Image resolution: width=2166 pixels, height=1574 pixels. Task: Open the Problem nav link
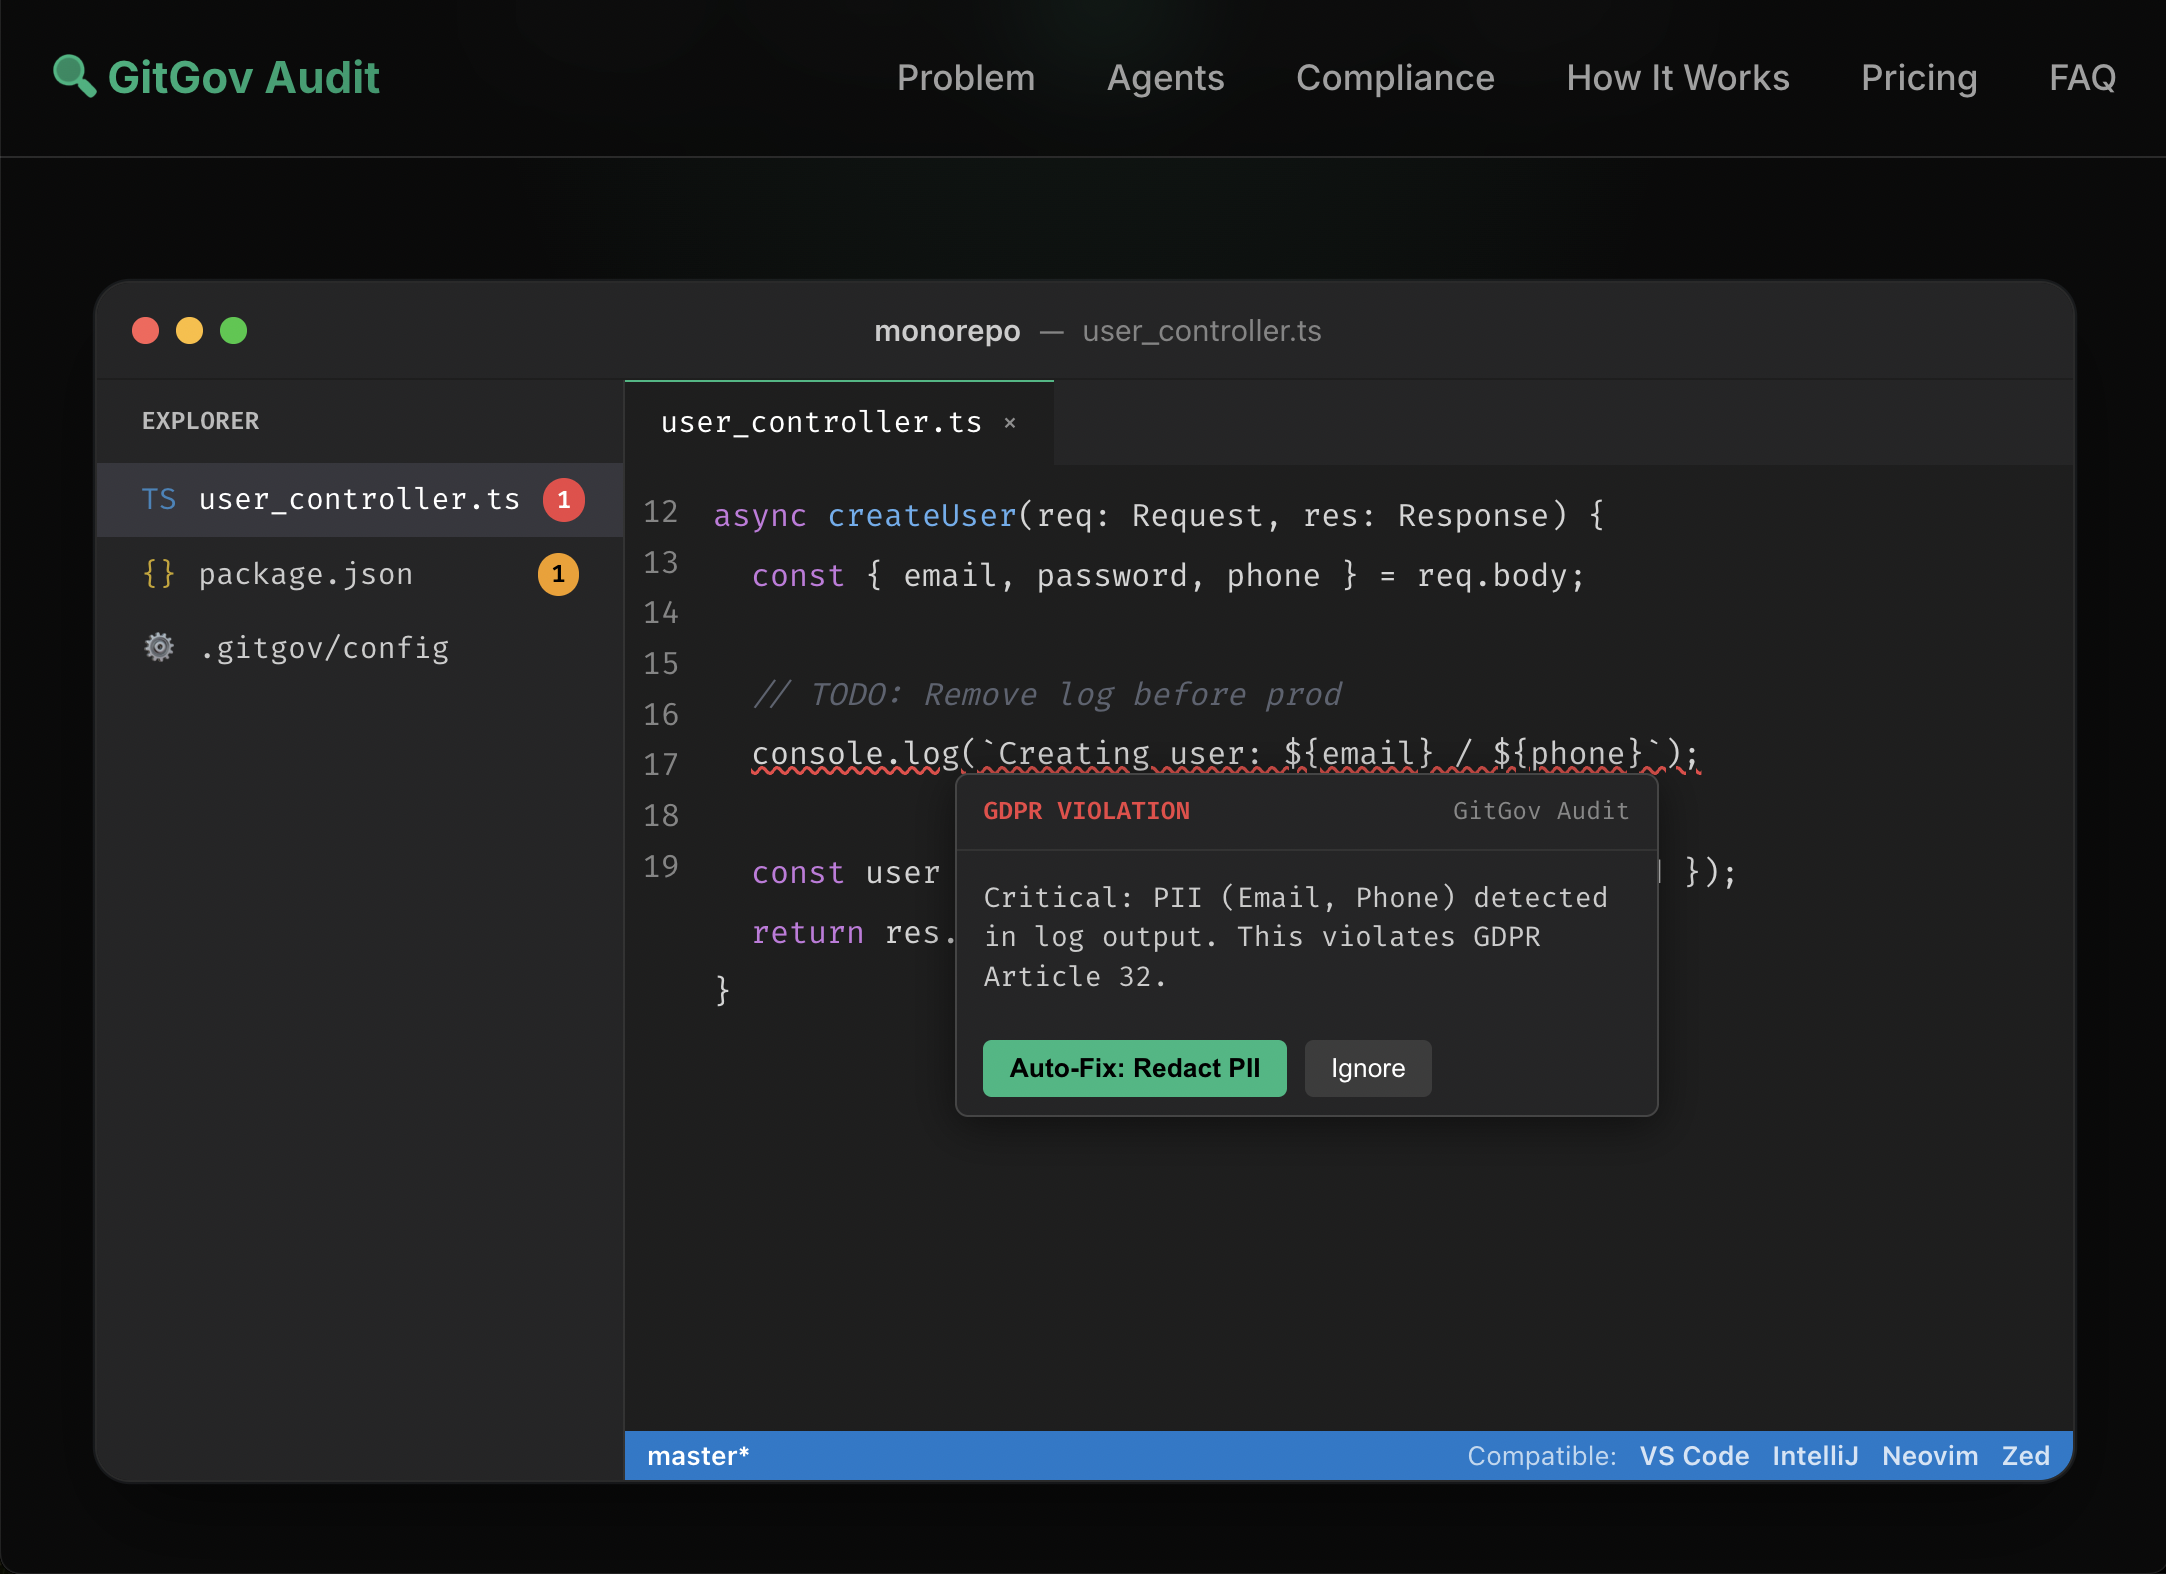tap(965, 78)
